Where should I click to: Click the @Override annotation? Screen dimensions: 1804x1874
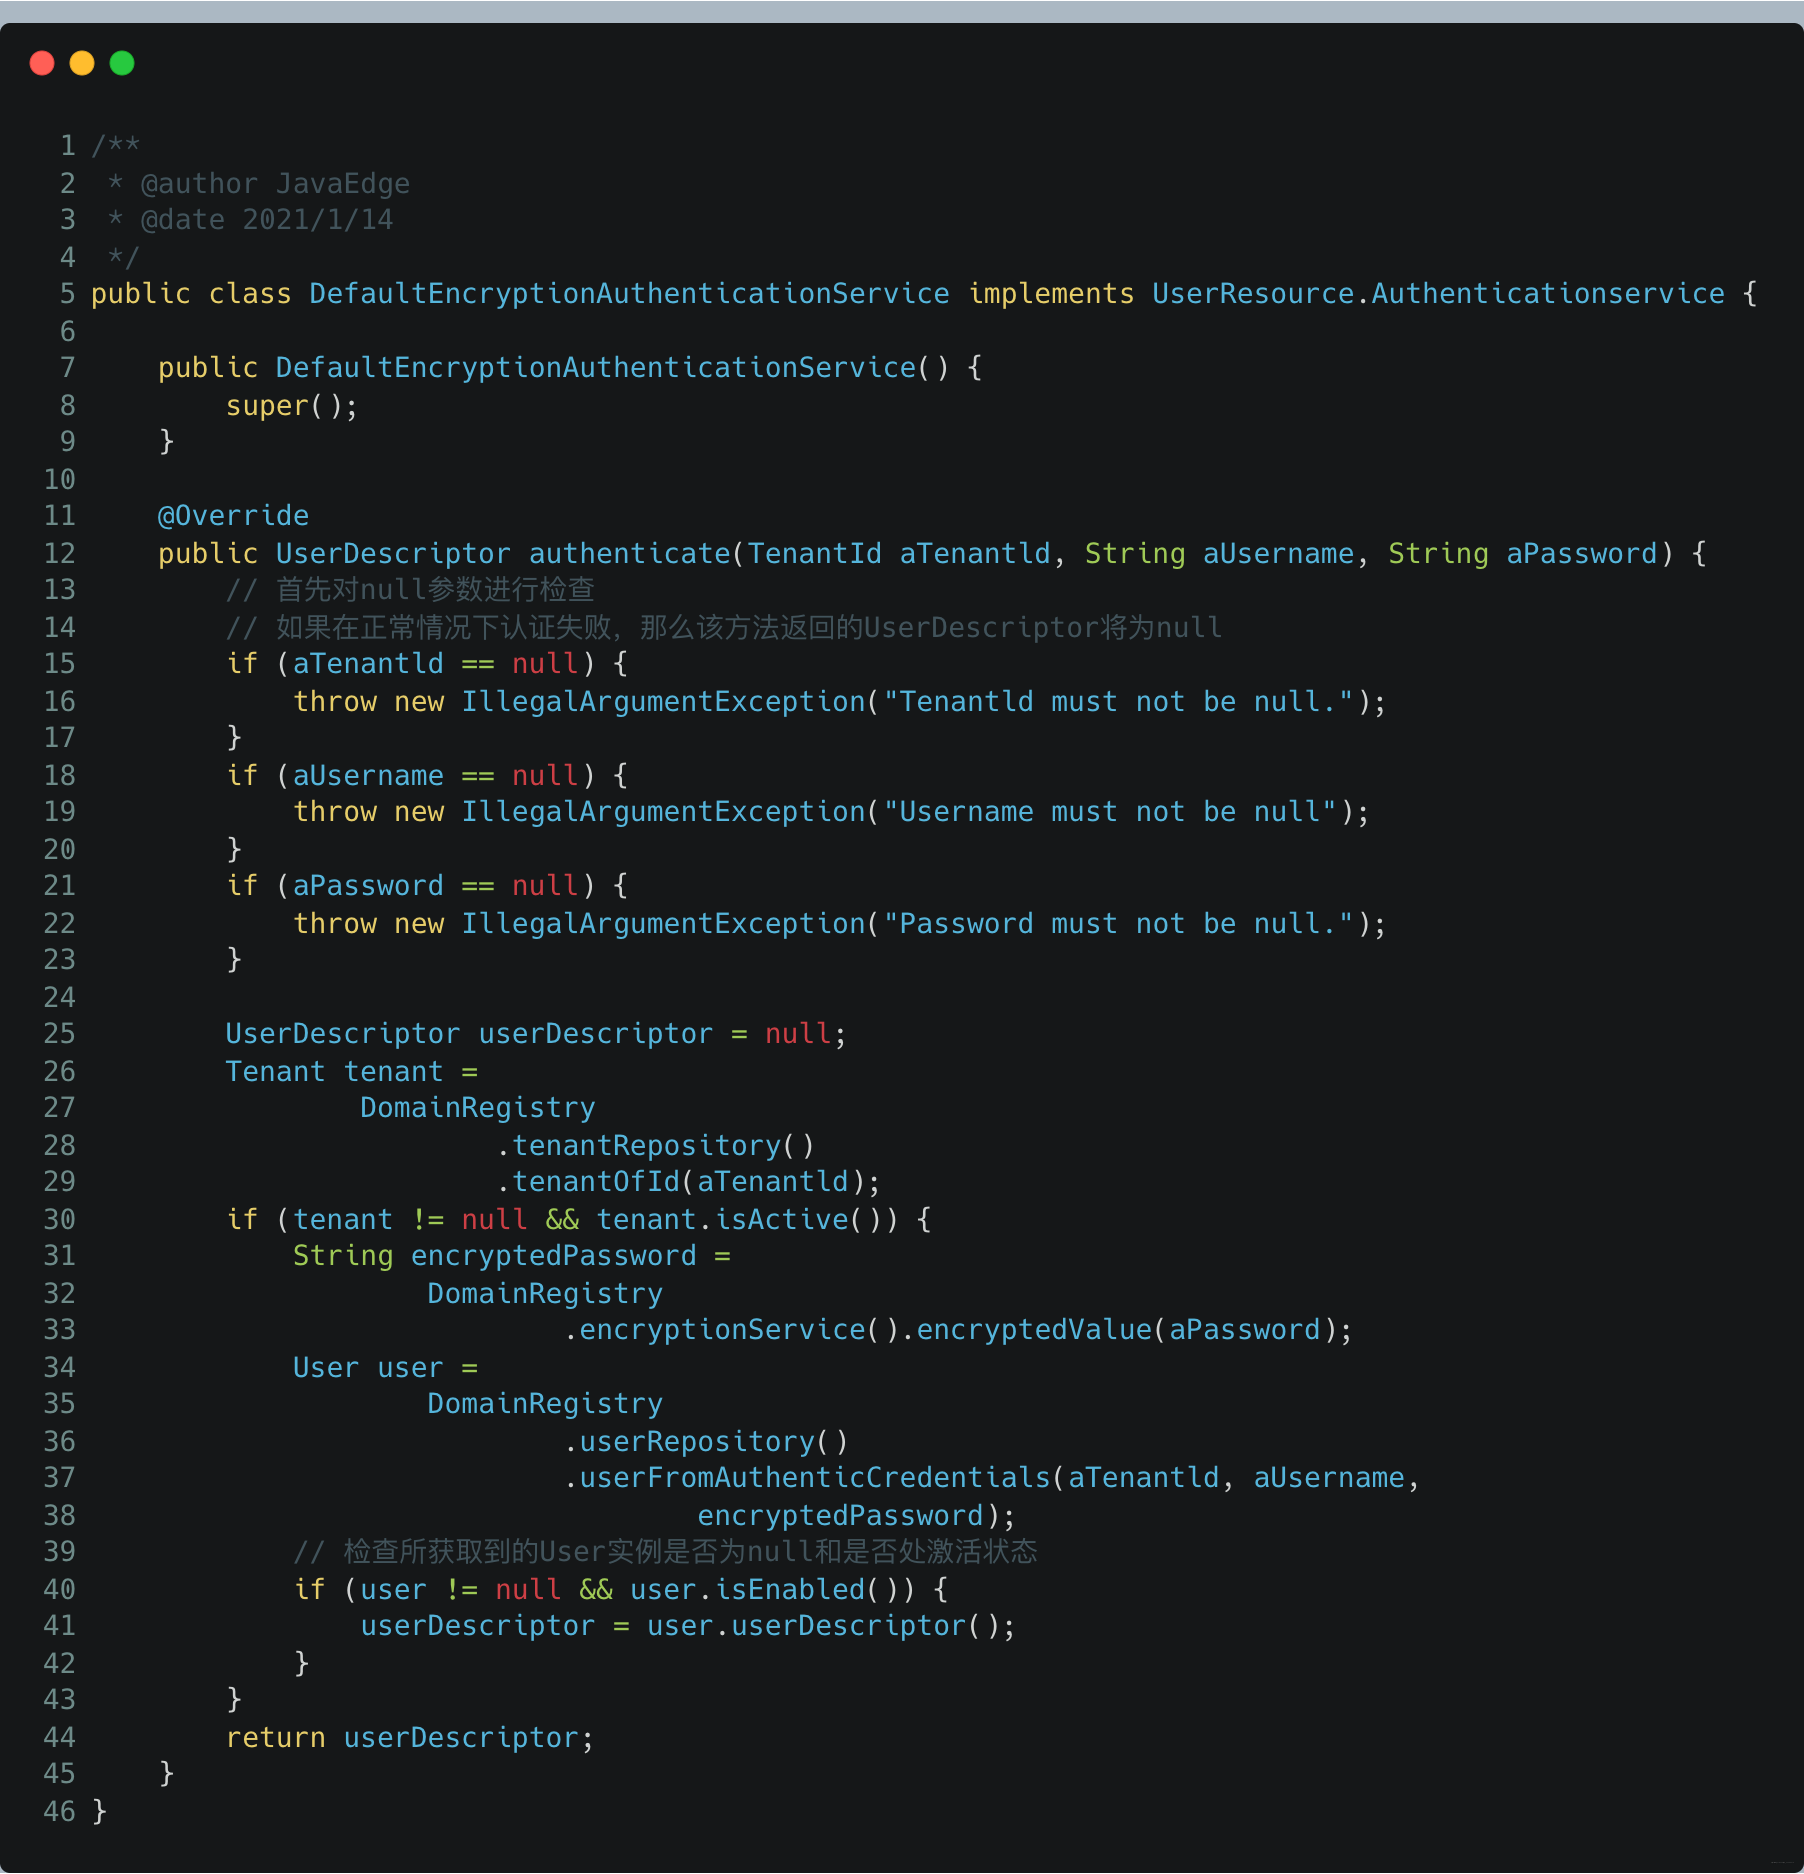233,516
